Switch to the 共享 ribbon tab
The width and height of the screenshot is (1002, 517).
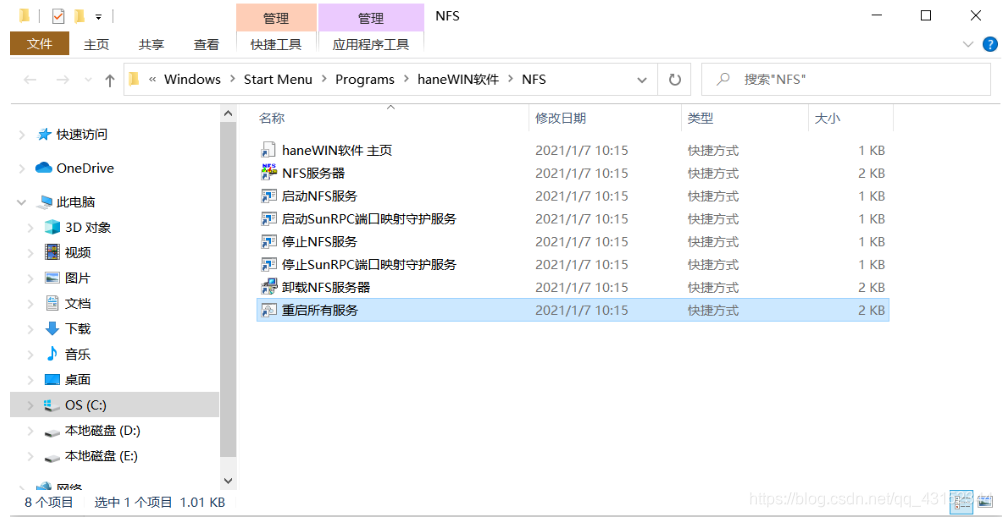tap(151, 44)
